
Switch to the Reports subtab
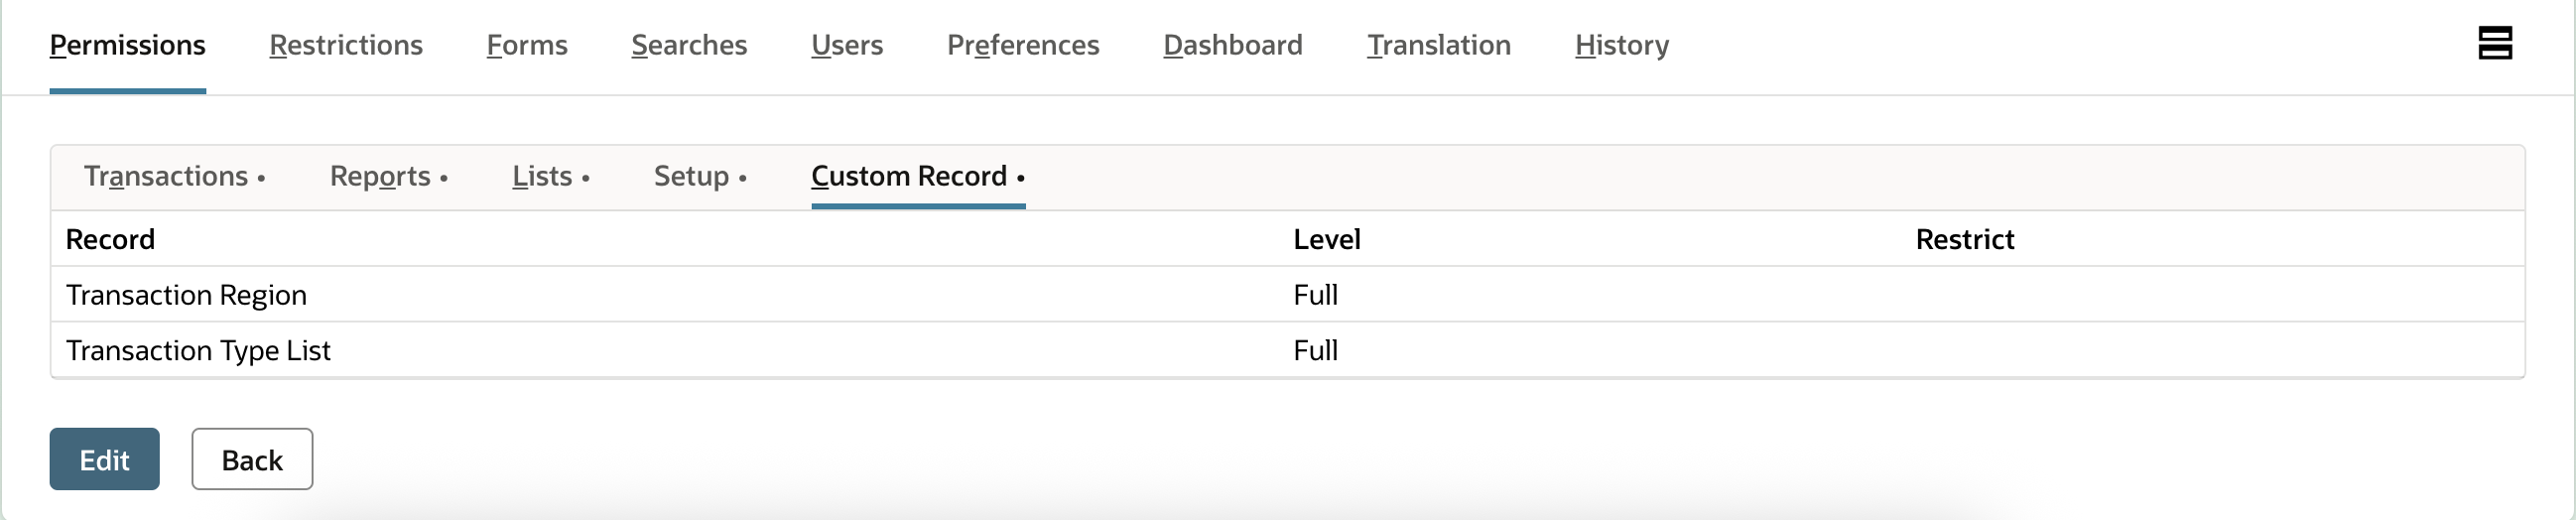(380, 177)
